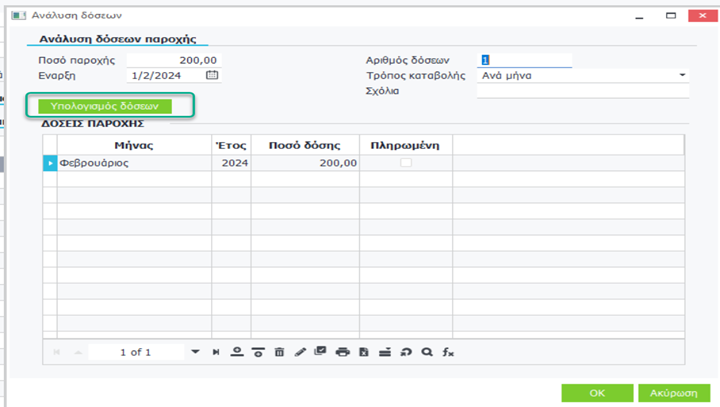Click the search magnifier icon
720x407 pixels.
(427, 352)
